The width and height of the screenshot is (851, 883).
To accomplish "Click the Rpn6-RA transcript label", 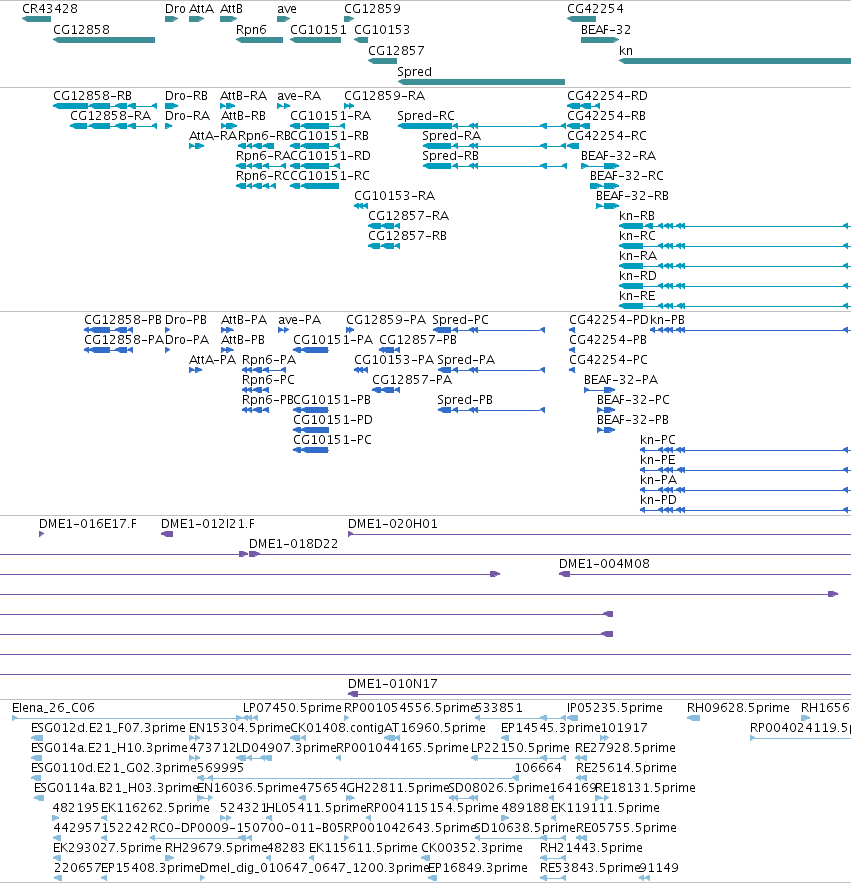I will point(263,156).
